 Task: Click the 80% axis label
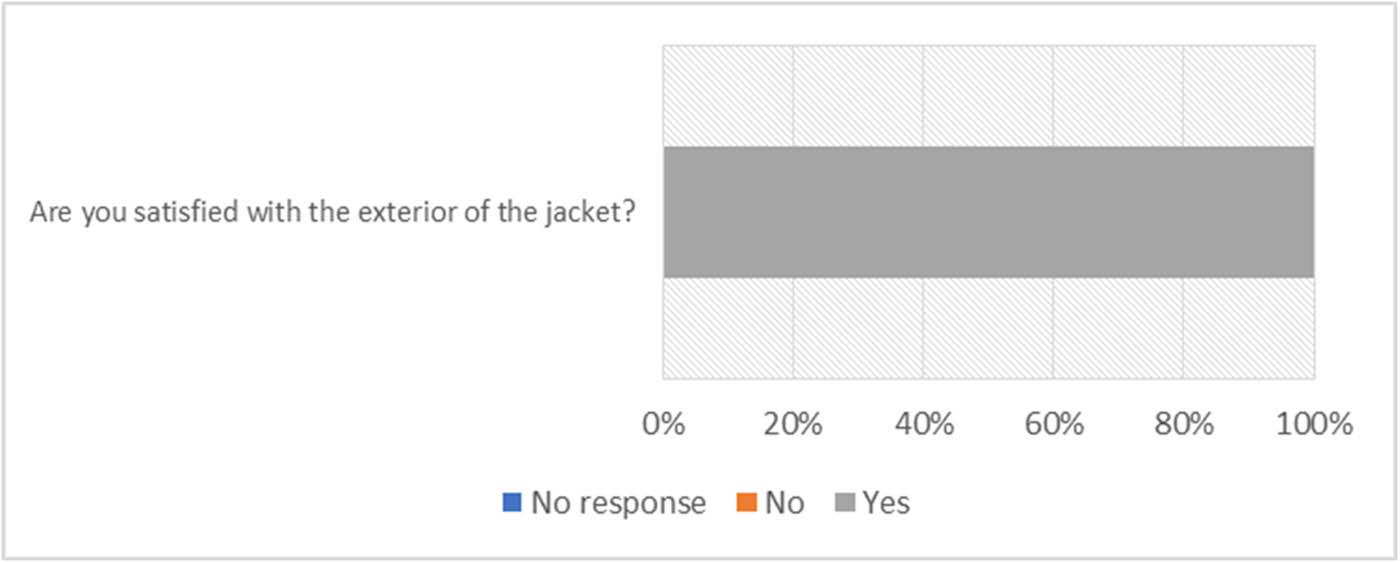click(x=1183, y=424)
